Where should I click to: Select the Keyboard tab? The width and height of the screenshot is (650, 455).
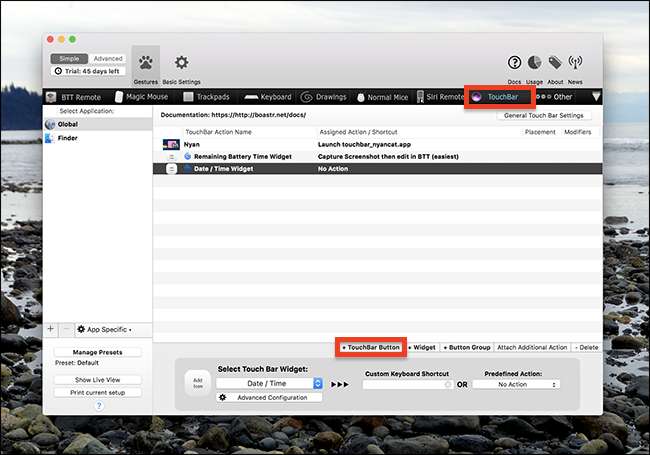(x=268, y=97)
